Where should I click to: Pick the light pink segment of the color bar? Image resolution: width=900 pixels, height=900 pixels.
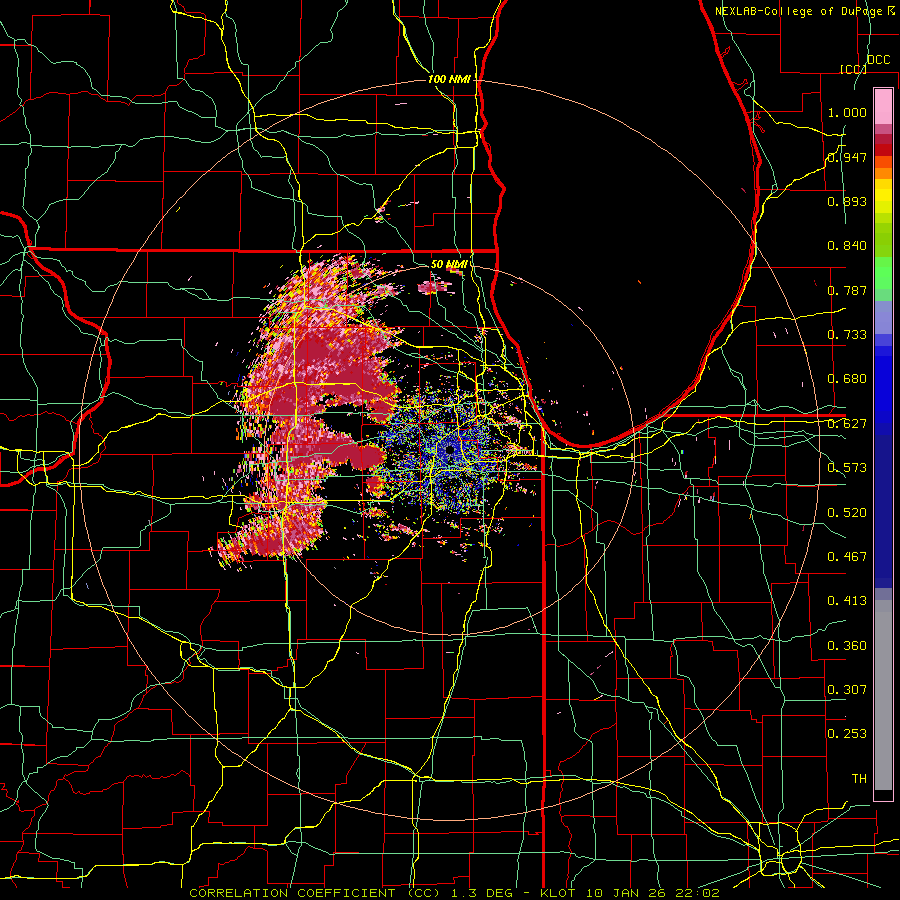pyautogui.click(x=883, y=106)
